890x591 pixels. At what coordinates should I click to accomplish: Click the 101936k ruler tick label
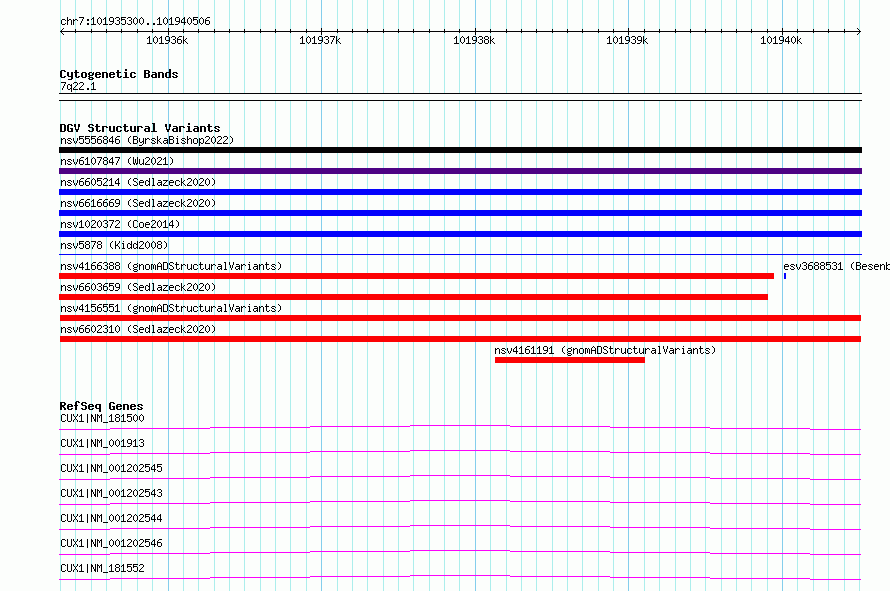(x=167, y=40)
